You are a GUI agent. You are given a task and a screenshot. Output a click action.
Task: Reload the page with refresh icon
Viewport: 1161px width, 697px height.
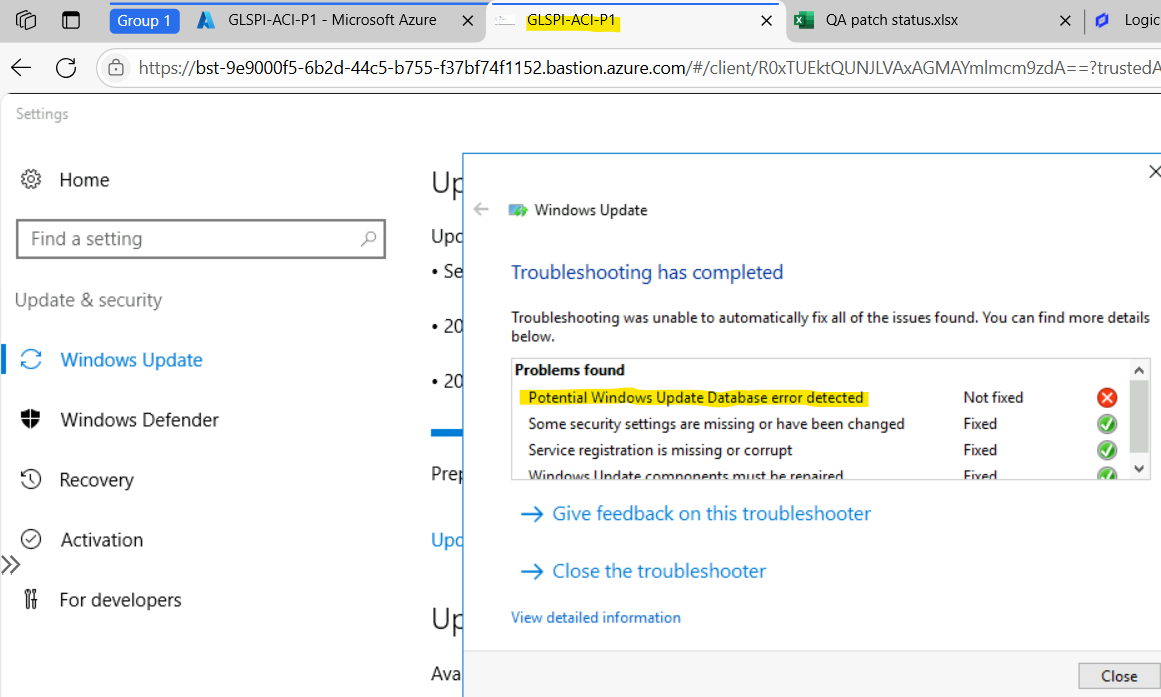66,68
